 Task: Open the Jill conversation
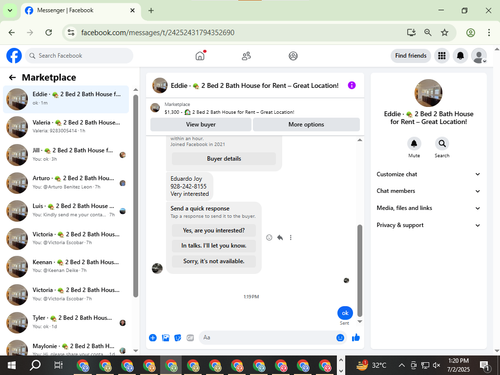tap(66, 155)
